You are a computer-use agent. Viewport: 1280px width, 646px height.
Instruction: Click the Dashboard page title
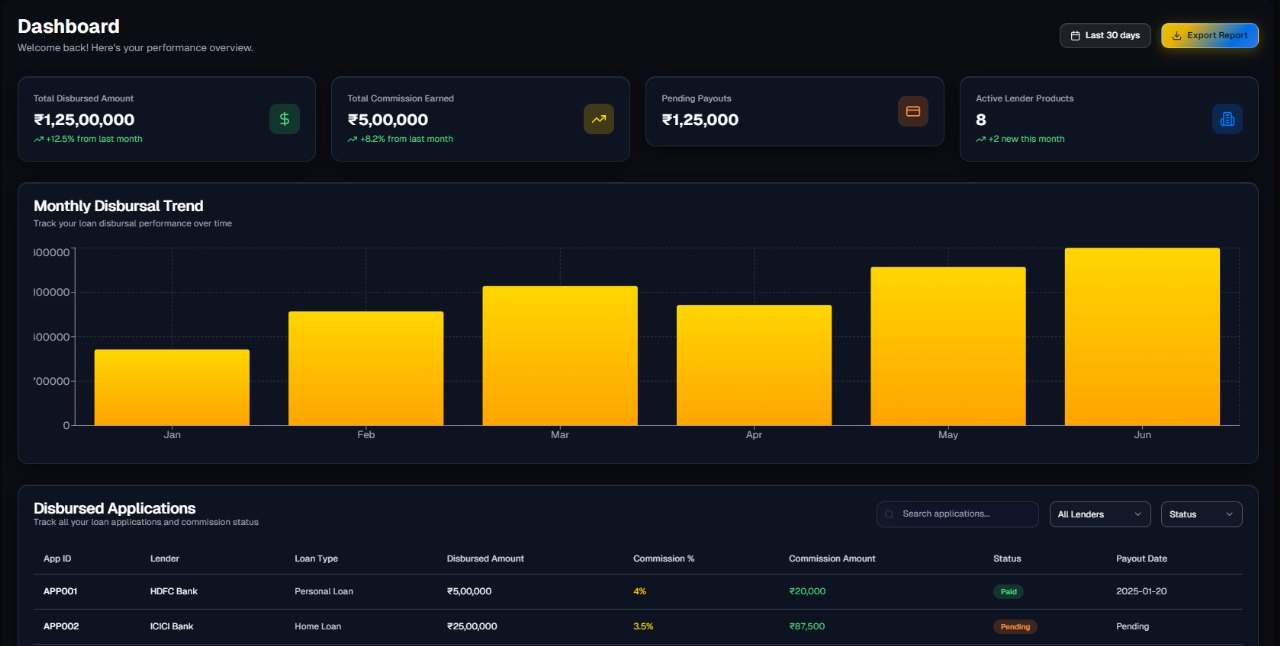click(69, 27)
